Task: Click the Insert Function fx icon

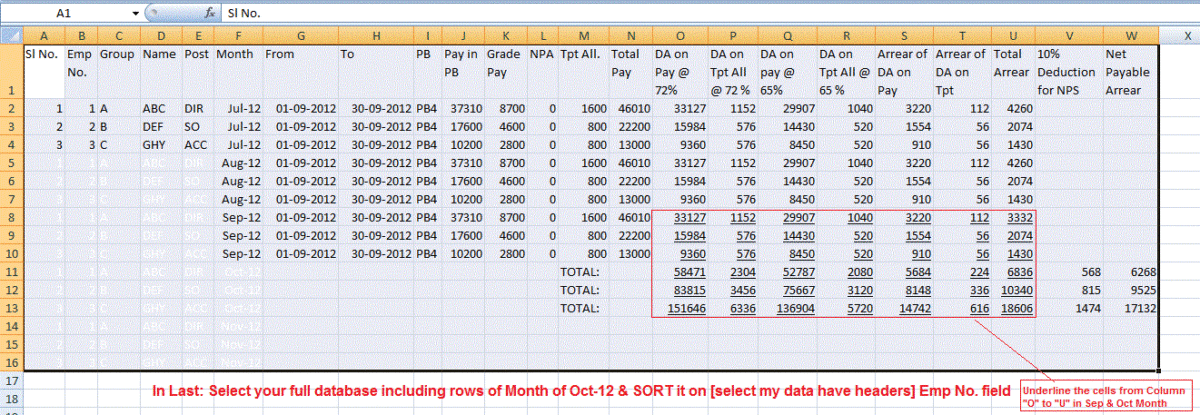Action: pyautogui.click(x=209, y=14)
